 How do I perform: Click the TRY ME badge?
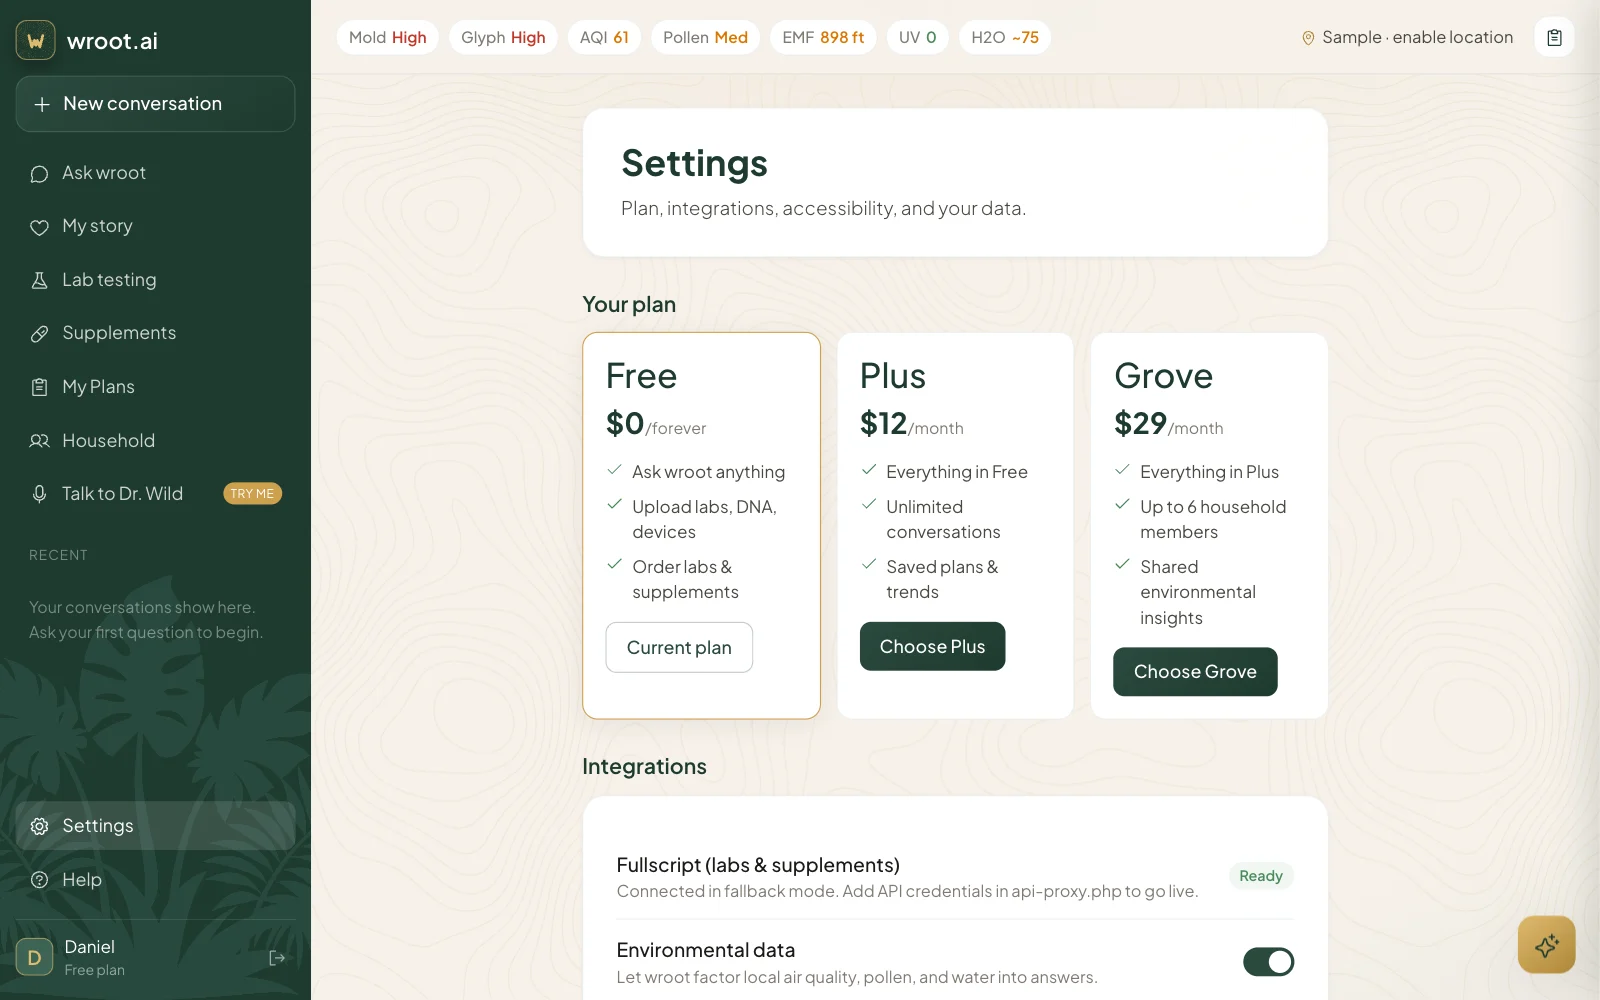click(252, 494)
